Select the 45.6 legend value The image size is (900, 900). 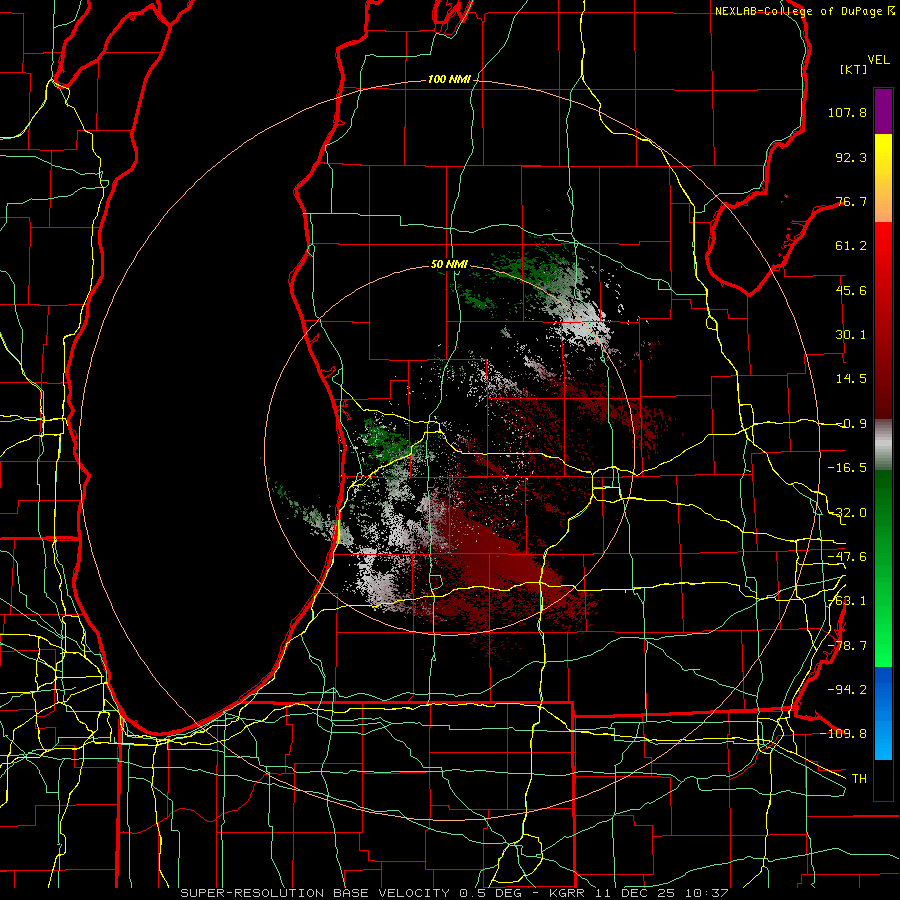851,290
